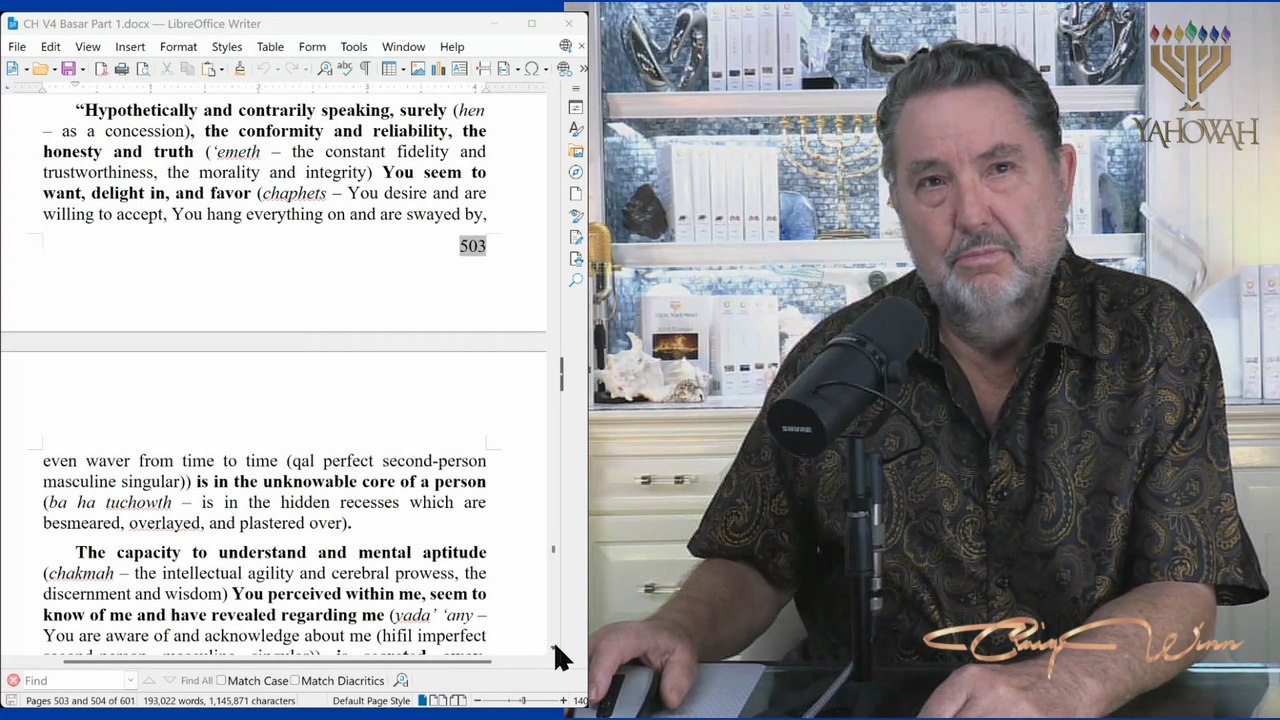Expand the Insert Table dropdown arrow
The height and width of the screenshot is (720, 1280).
tap(403, 70)
